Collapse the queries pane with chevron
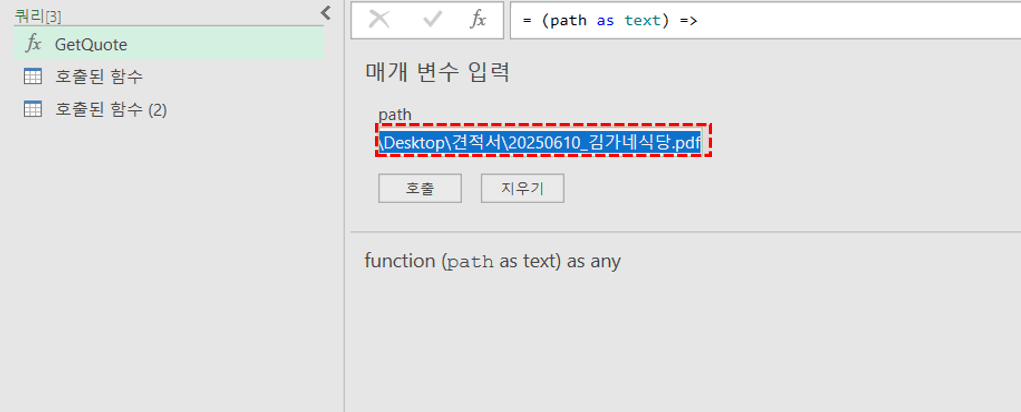The height and width of the screenshot is (412, 1021). tap(326, 12)
